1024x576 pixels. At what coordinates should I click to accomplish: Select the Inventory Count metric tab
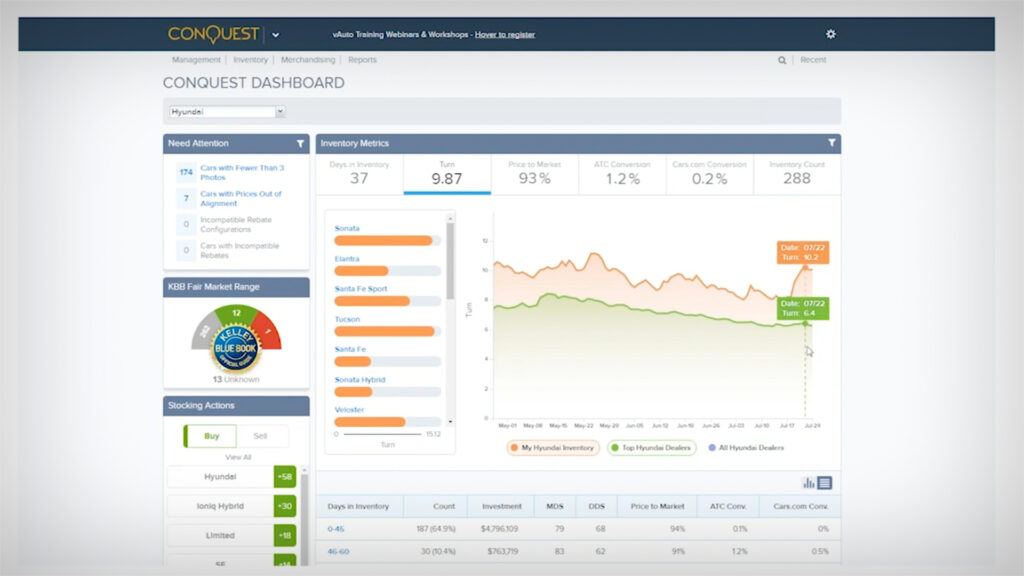point(797,174)
